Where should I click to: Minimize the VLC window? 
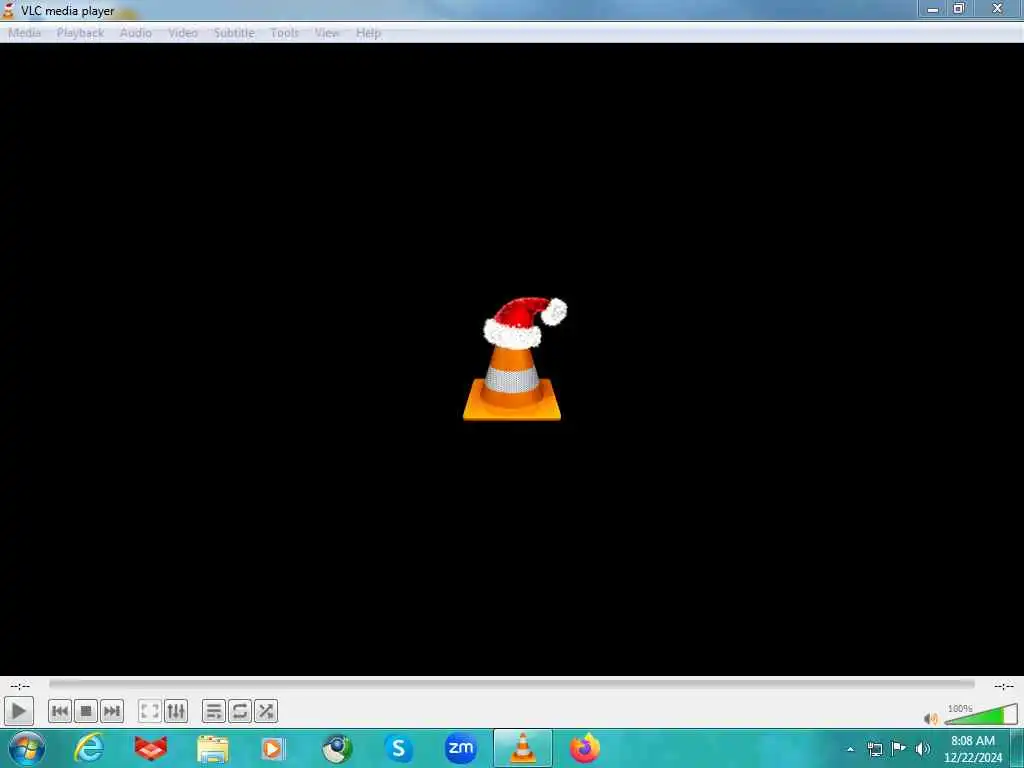coord(933,9)
